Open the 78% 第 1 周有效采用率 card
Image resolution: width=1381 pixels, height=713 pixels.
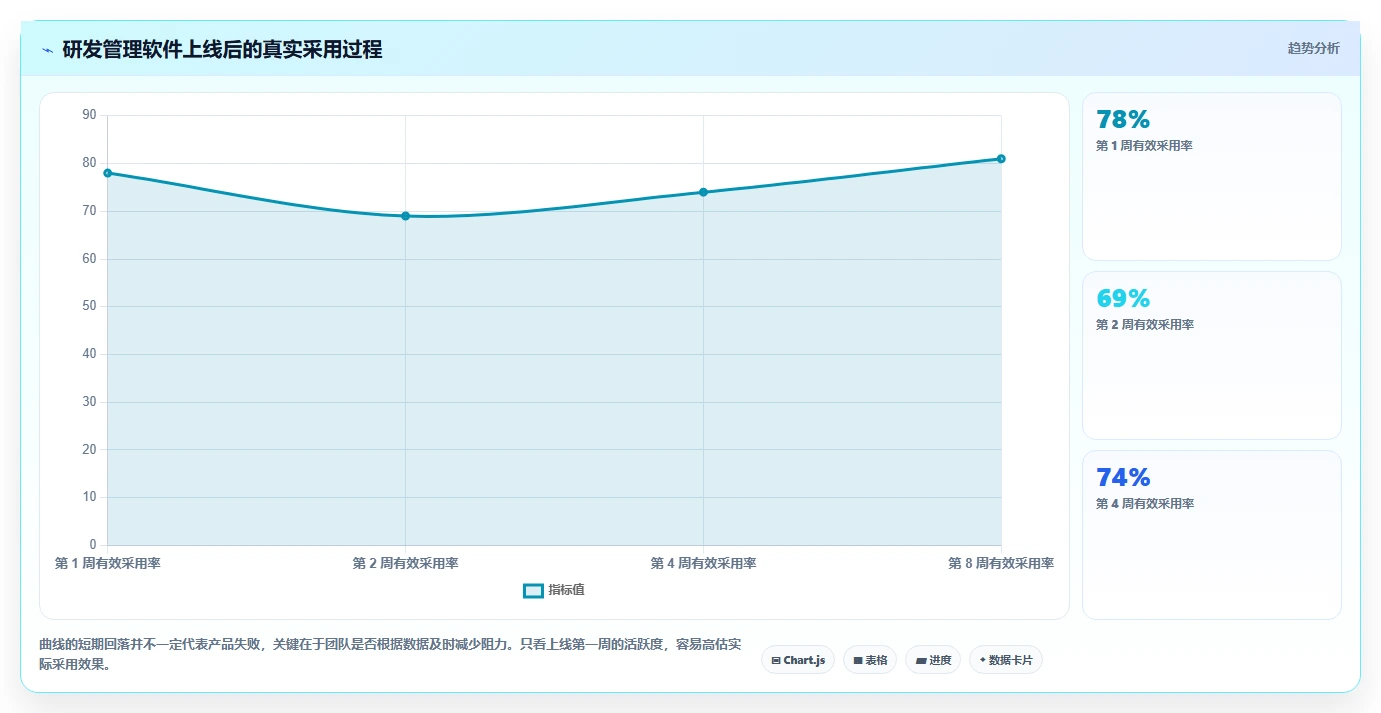click(x=1211, y=176)
